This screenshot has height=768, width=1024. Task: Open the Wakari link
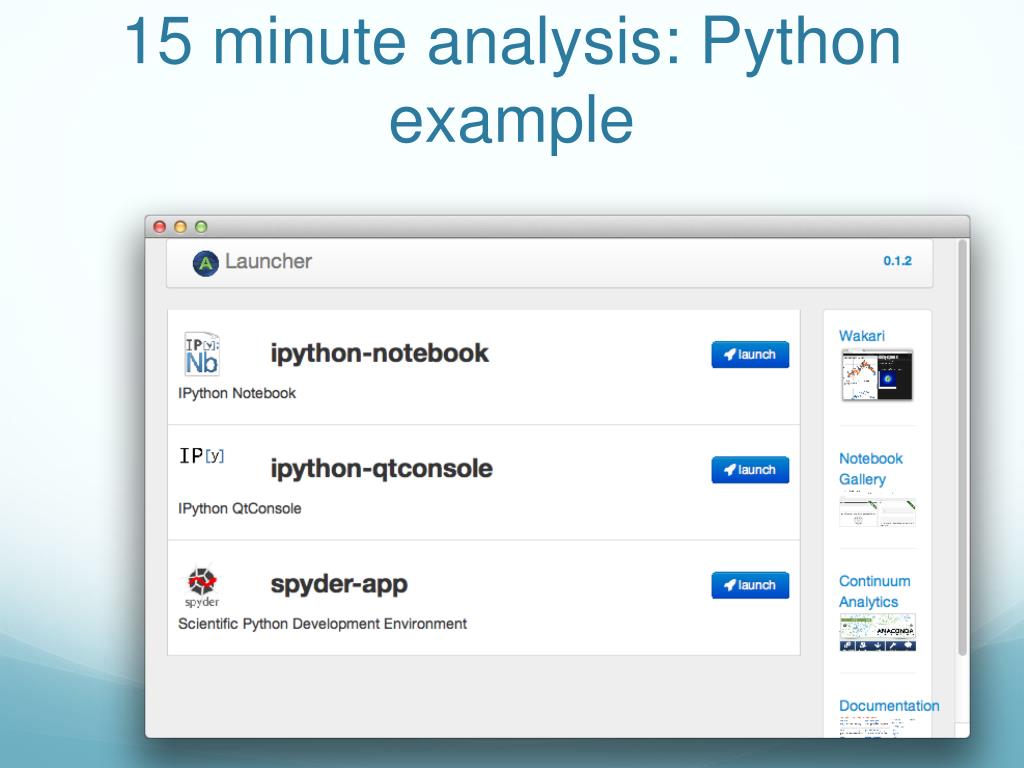(x=861, y=336)
